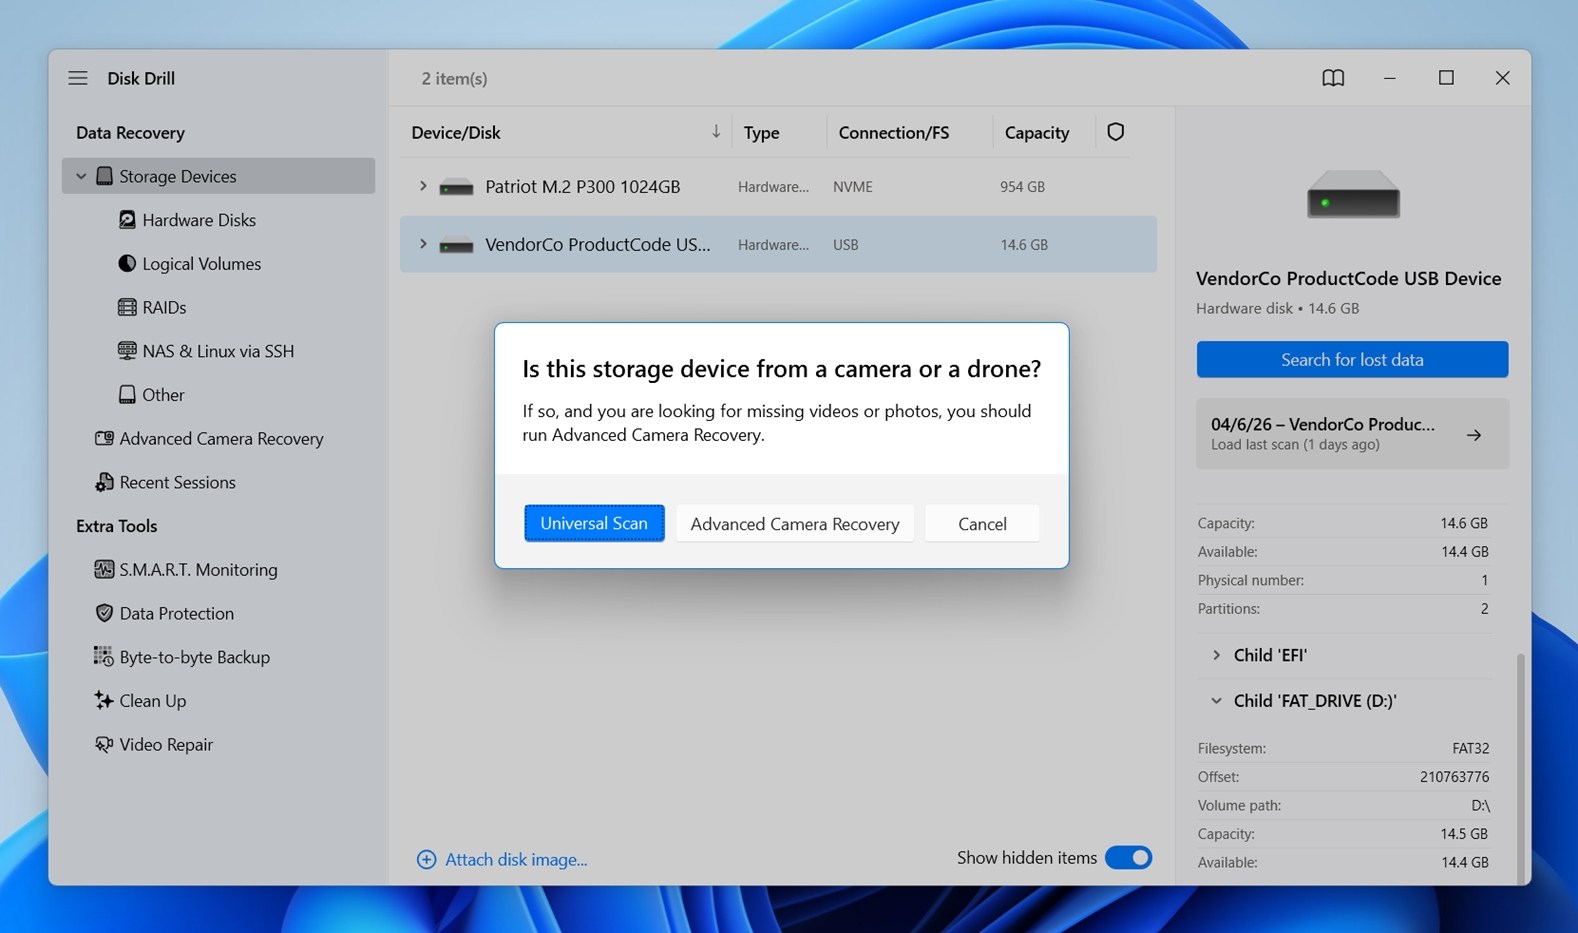
Task: Open the Clean Up tool
Action: point(152,701)
